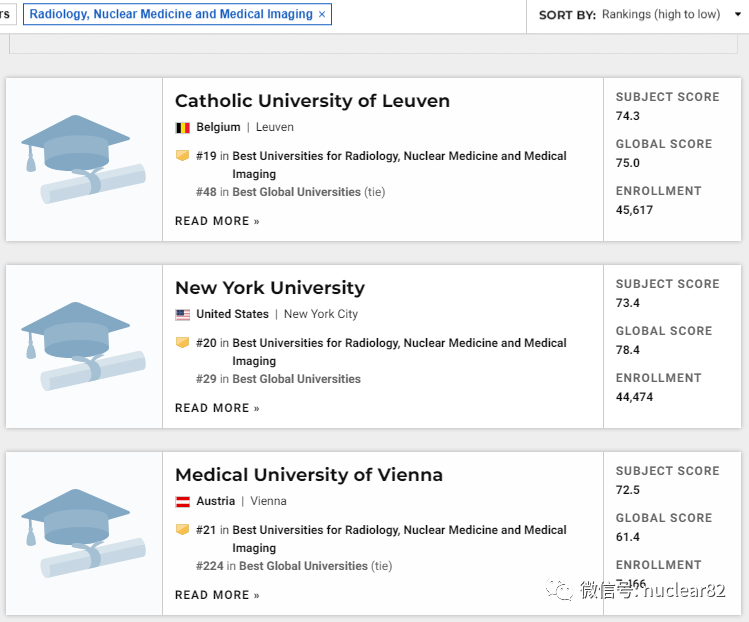The image size is (749, 622).
Task: Click the United States flag icon
Action: [x=183, y=315]
